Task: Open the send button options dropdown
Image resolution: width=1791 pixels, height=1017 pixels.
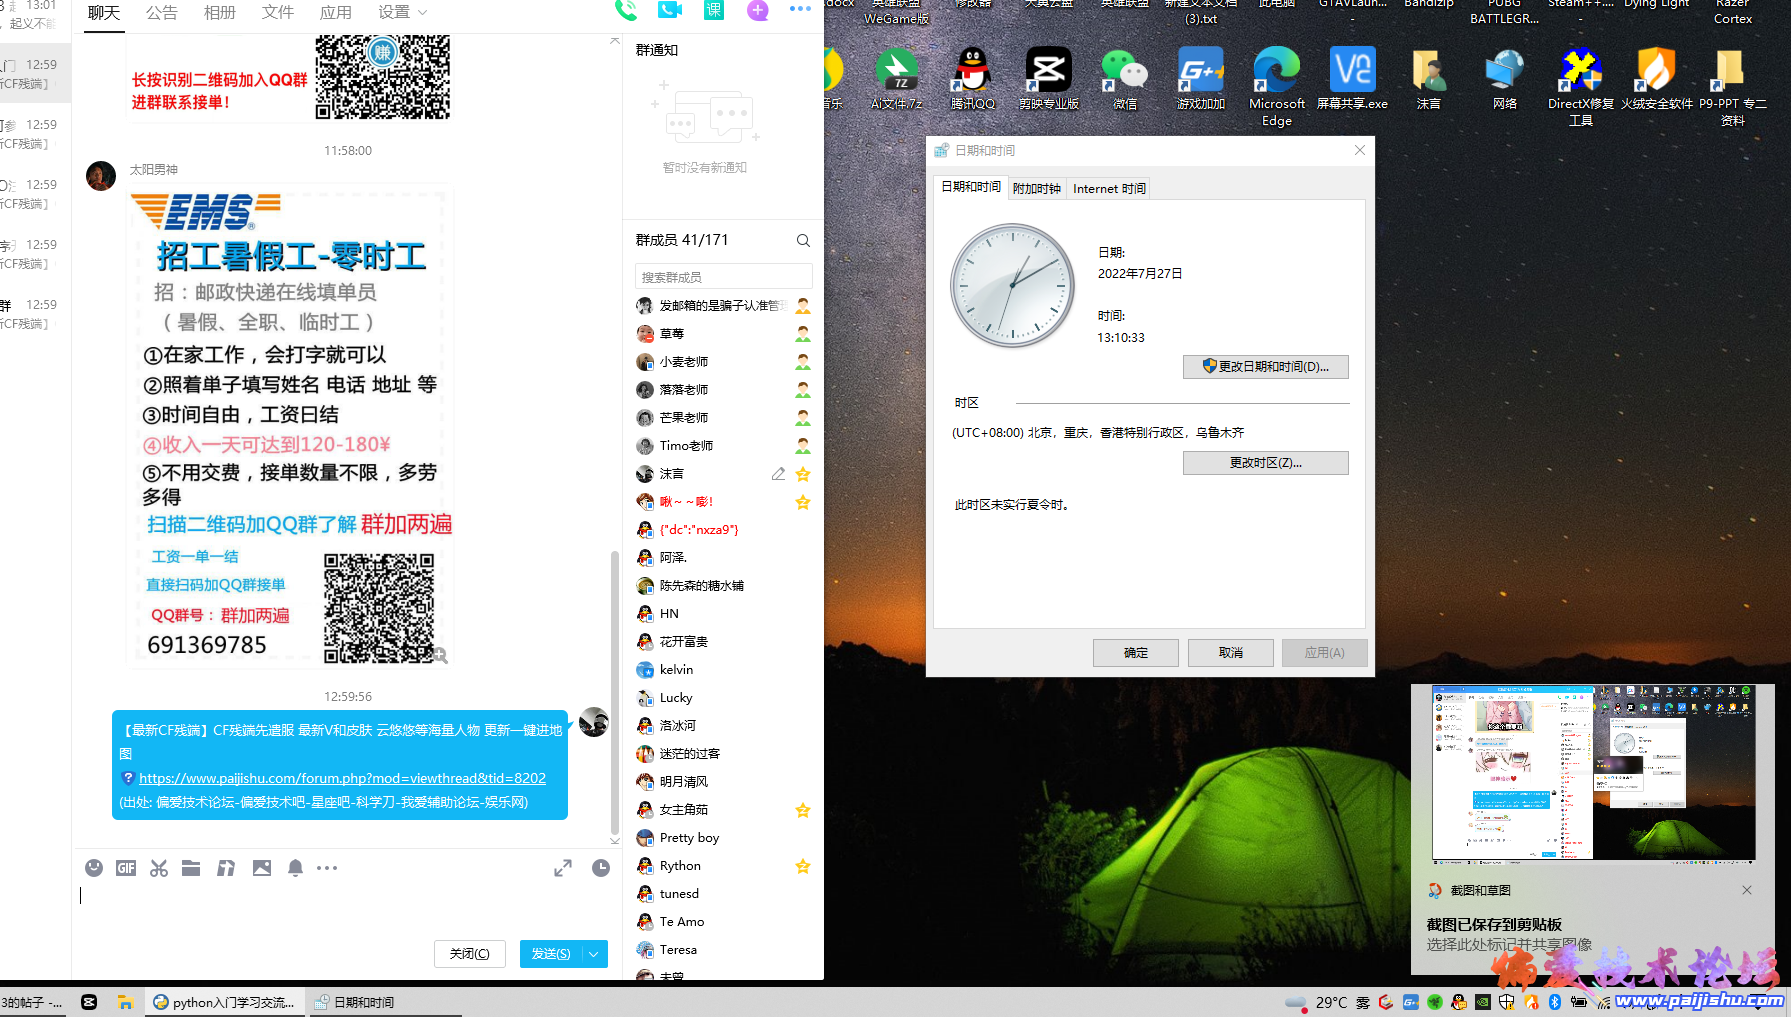Action: click(x=594, y=954)
